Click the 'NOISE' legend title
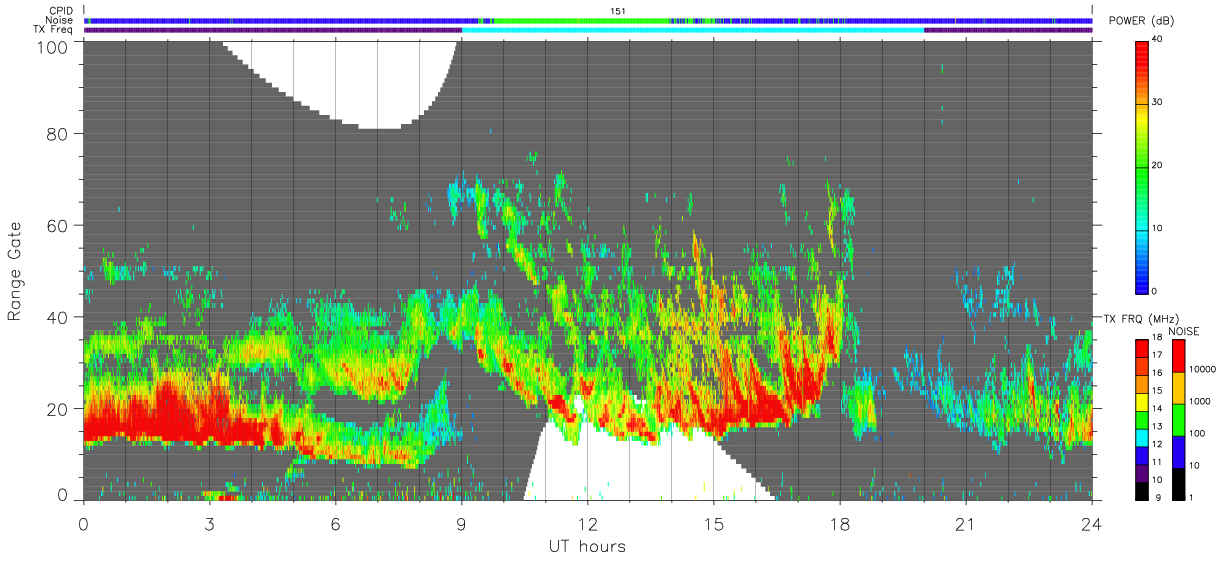 point(1183,330)
